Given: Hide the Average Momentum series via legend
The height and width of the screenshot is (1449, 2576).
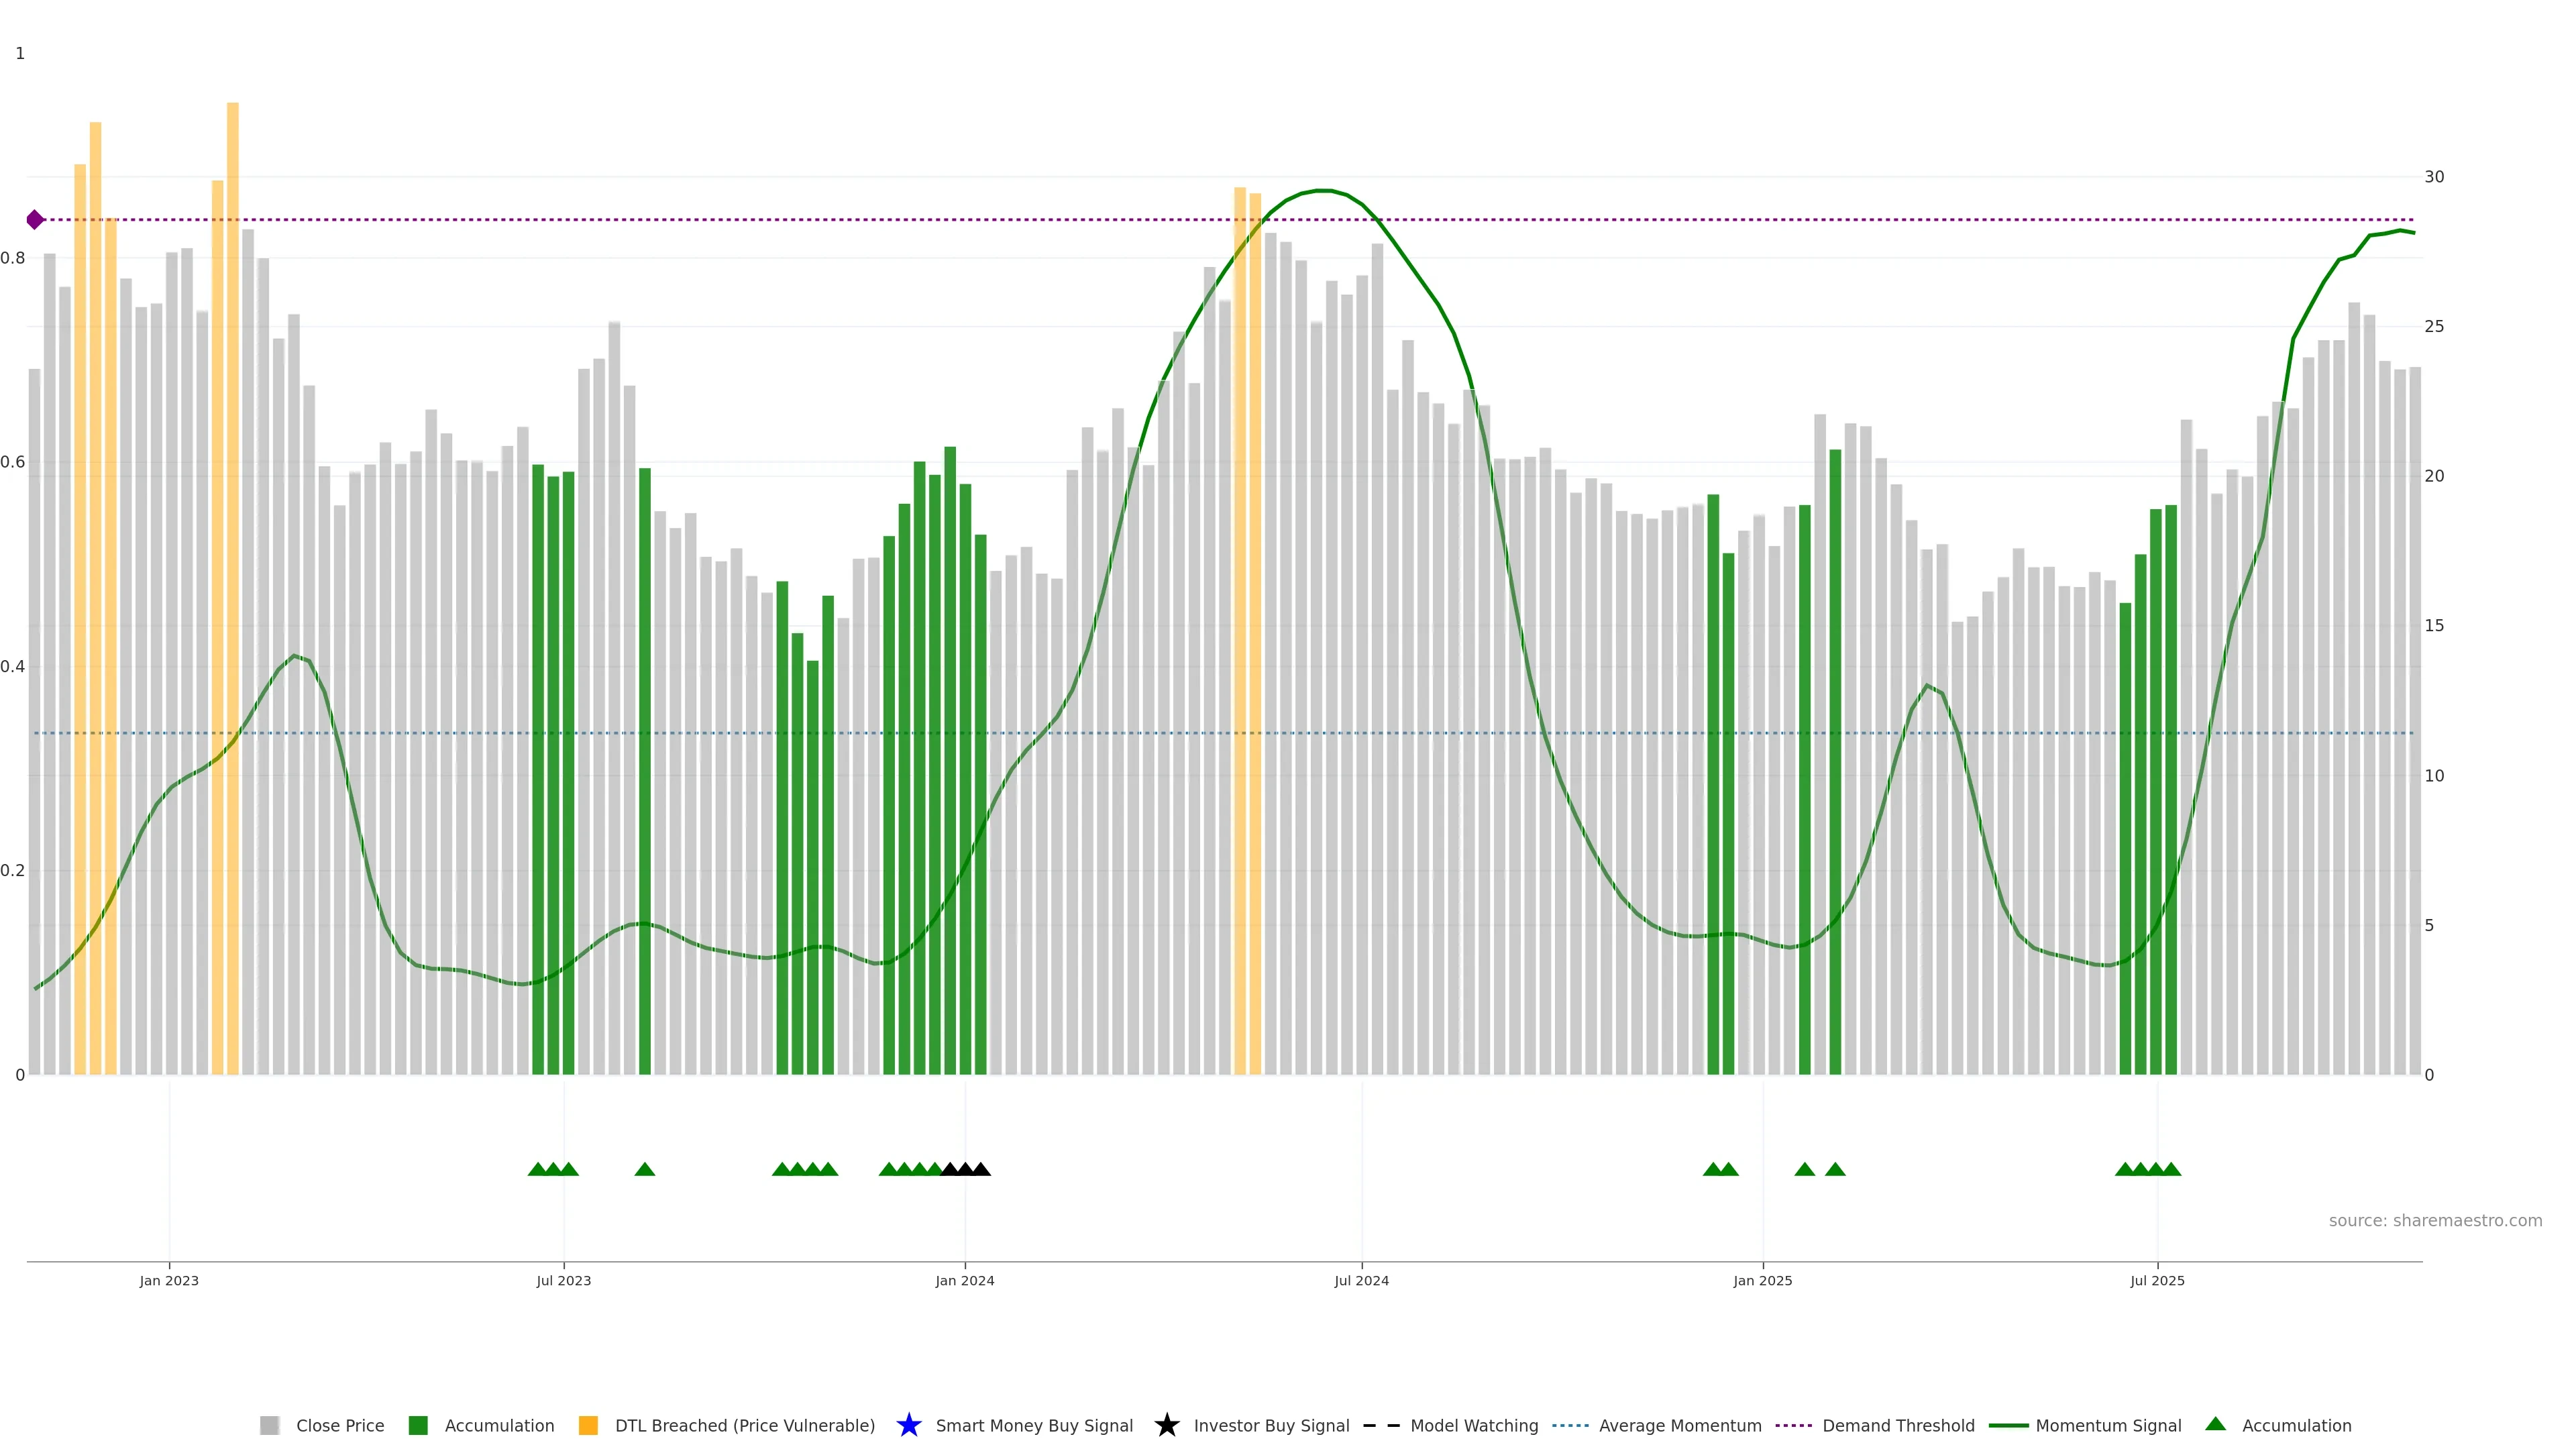Looking at the screenshot, I should click(1679, 1425).
